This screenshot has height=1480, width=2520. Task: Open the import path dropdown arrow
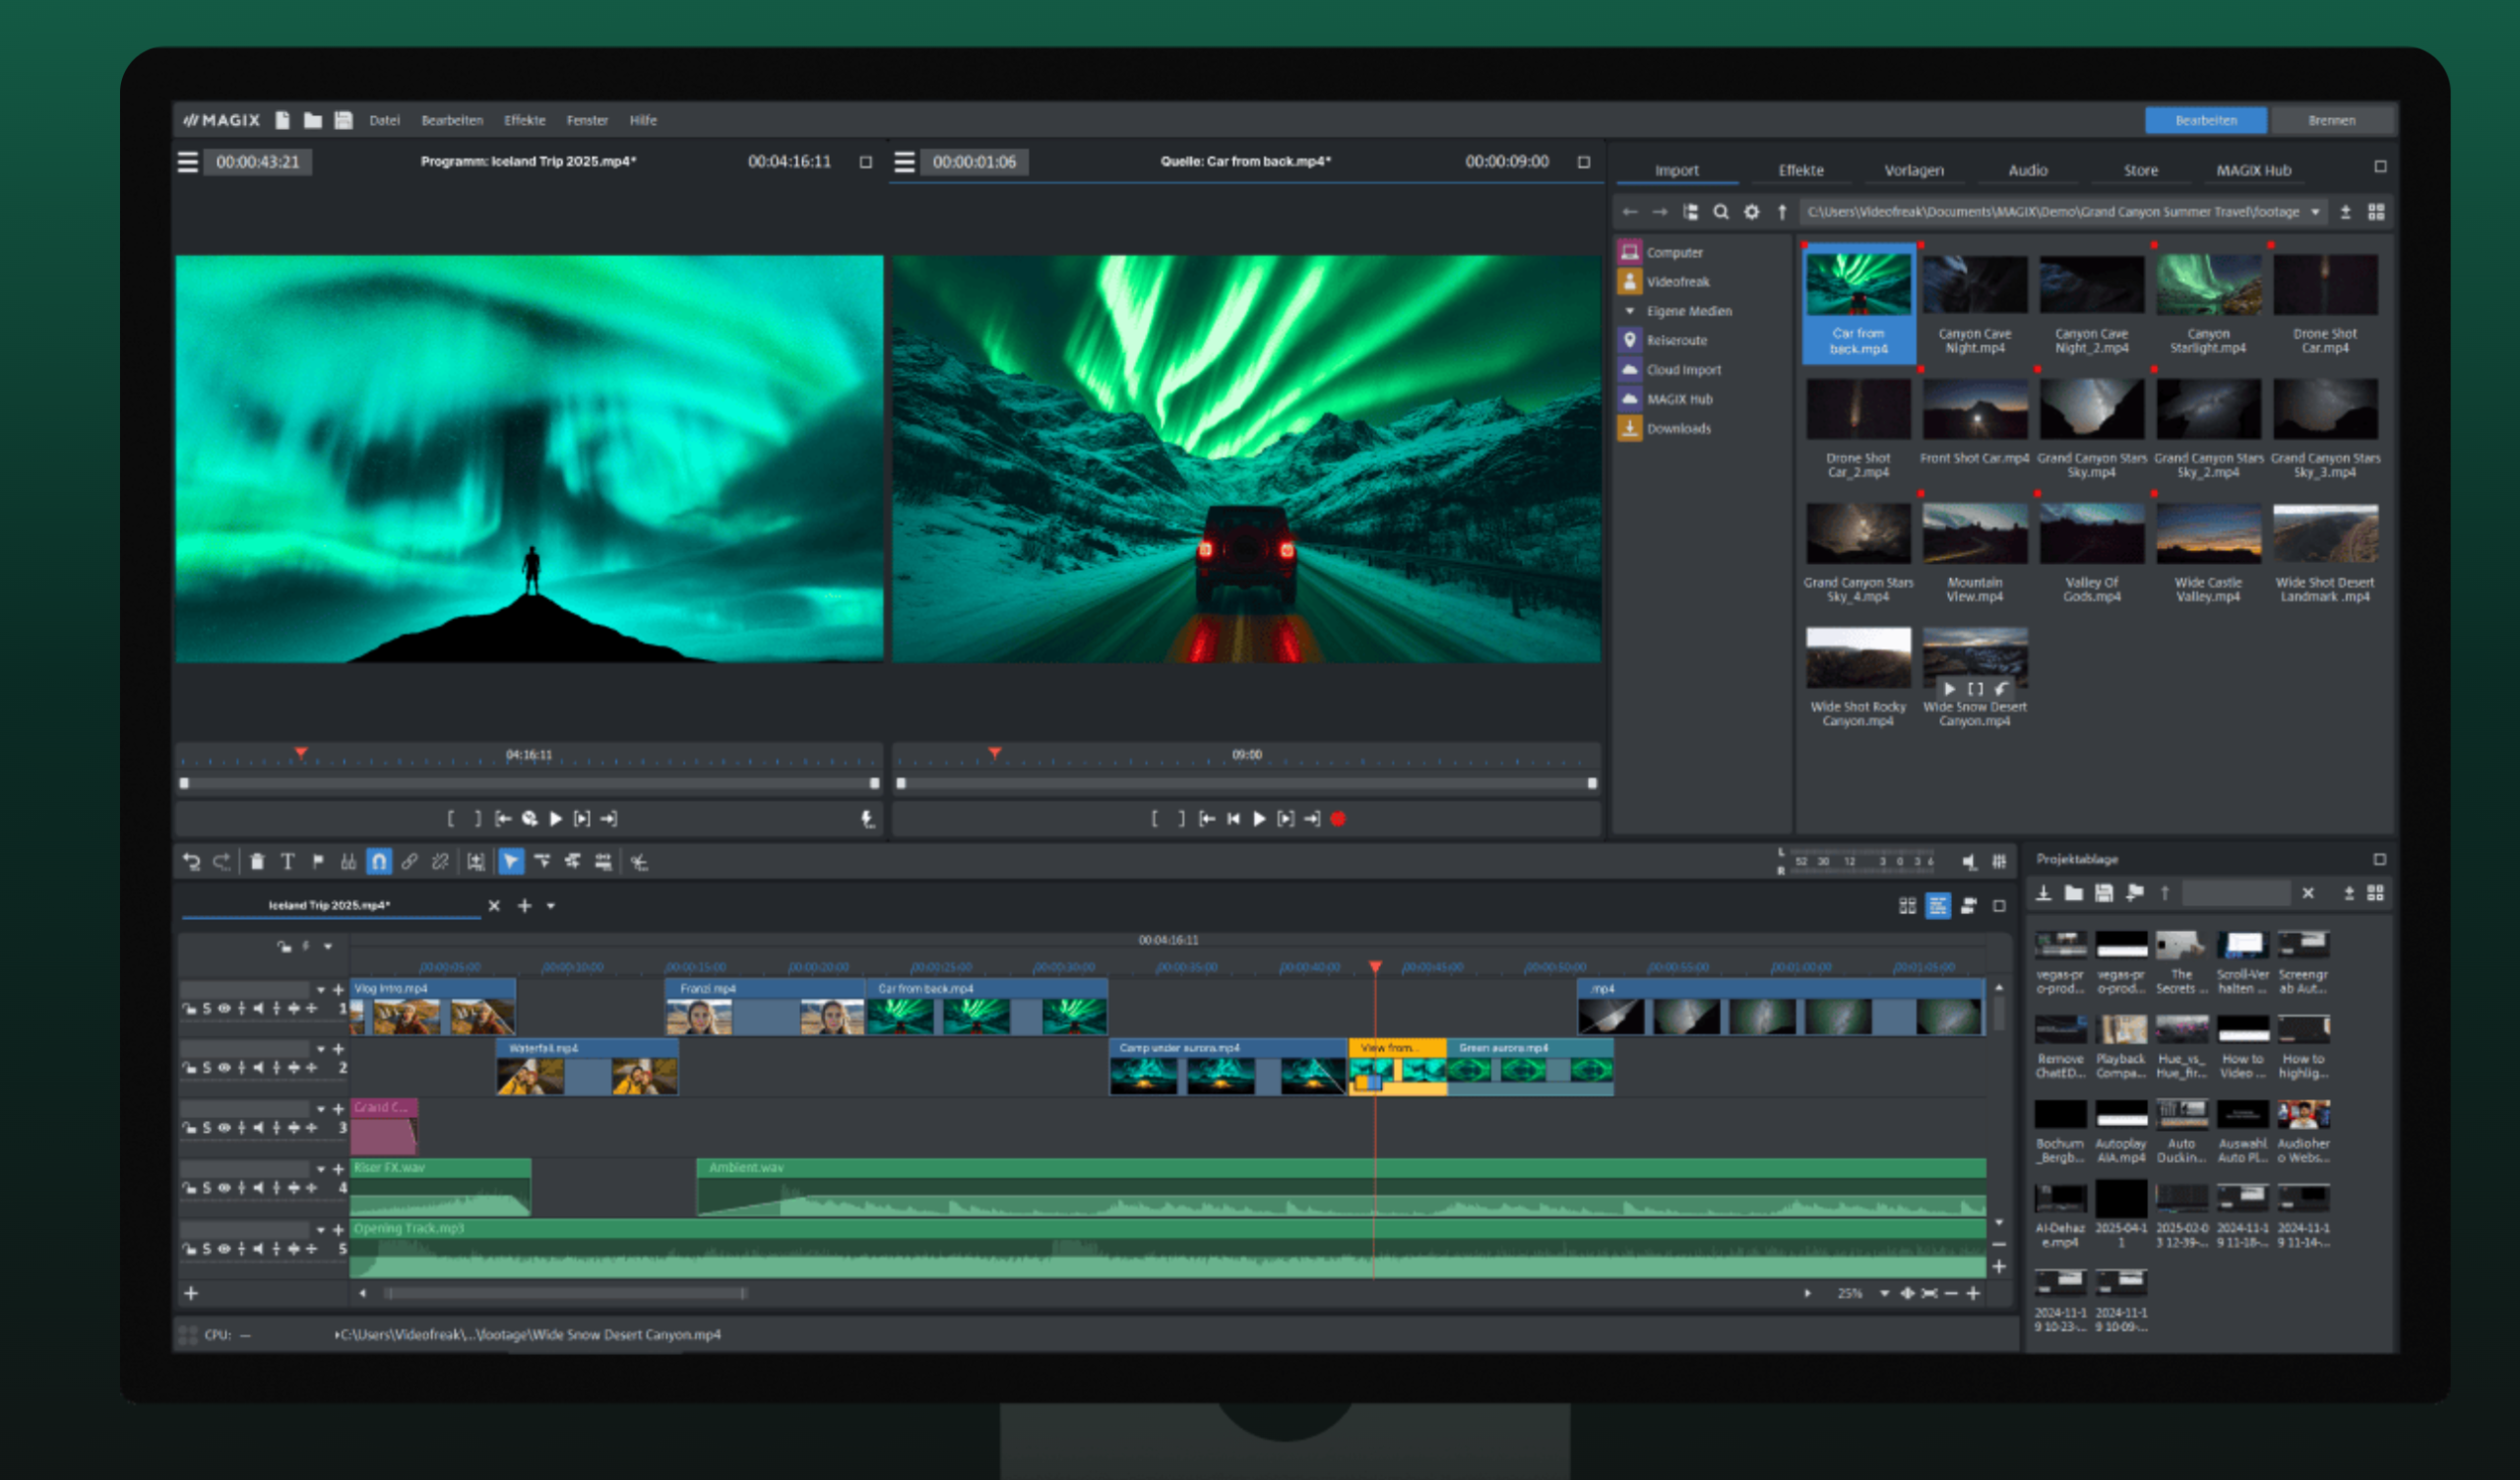pos(2315,212)
